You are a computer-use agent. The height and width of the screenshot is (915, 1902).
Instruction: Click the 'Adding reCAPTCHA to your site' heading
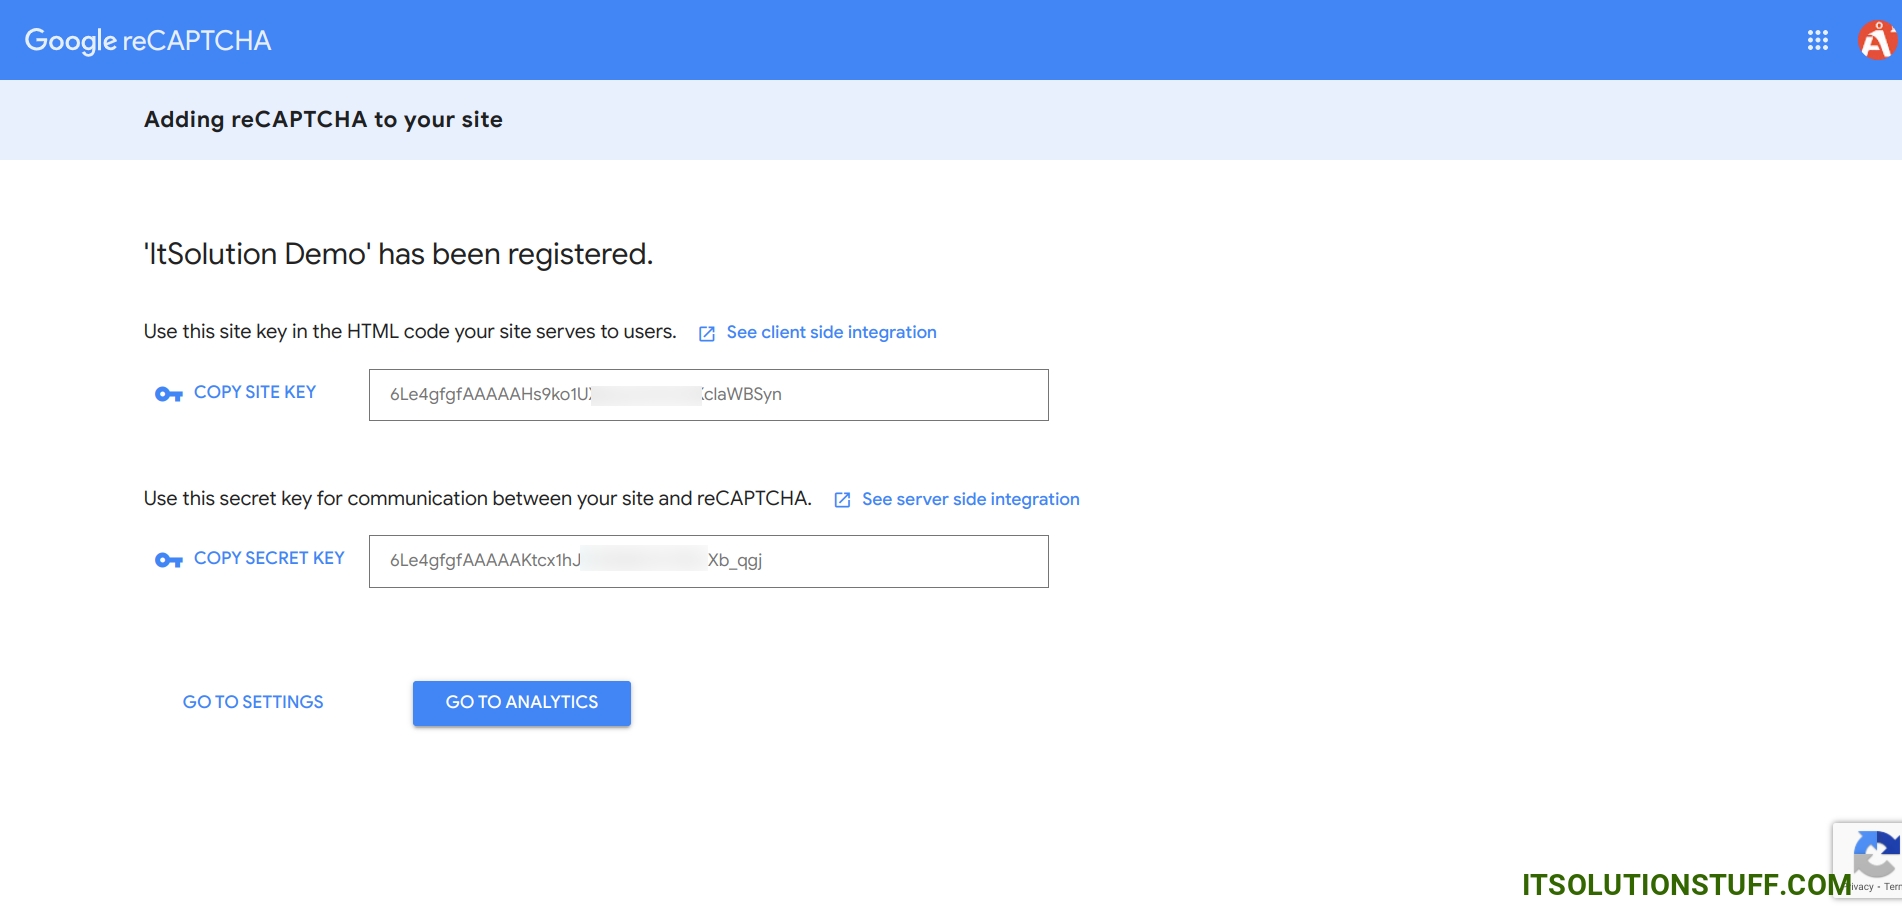(323, 120)
